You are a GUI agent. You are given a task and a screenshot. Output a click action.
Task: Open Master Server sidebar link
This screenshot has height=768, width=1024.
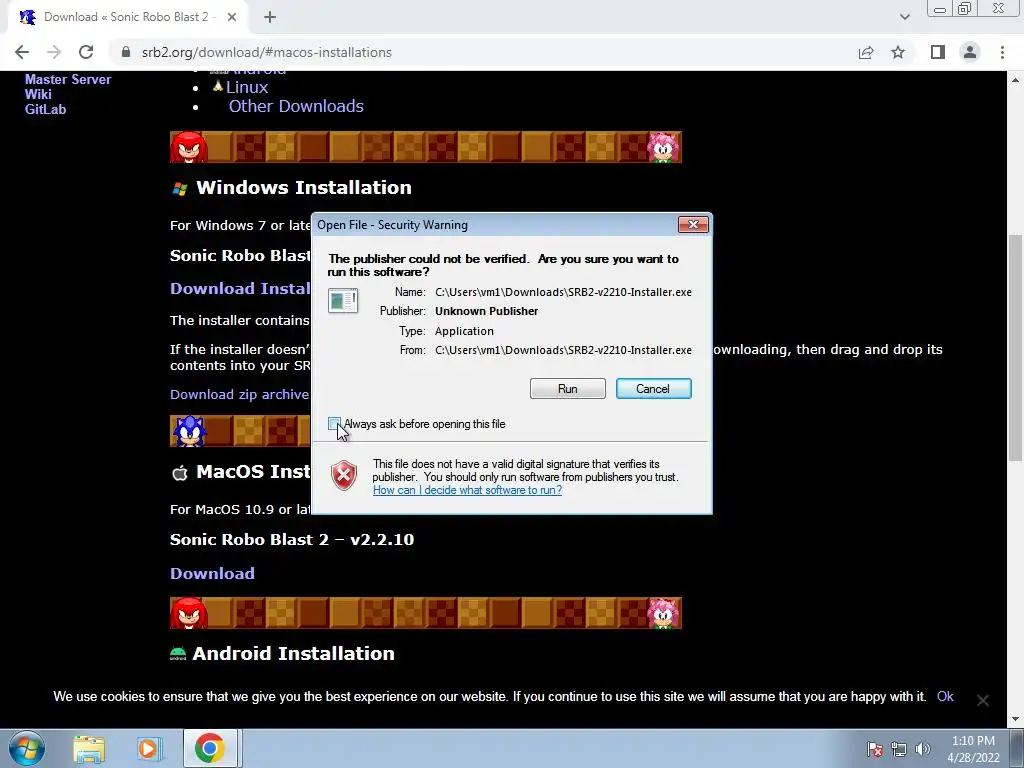point(68,79)
